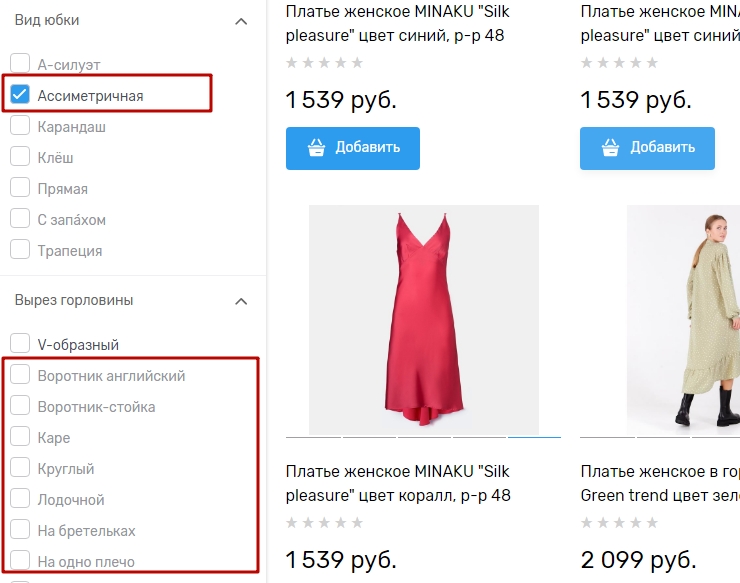The image size is (740, 583).
Task: Select the V-образный neckline filter
Action: [x=20, y=345]
